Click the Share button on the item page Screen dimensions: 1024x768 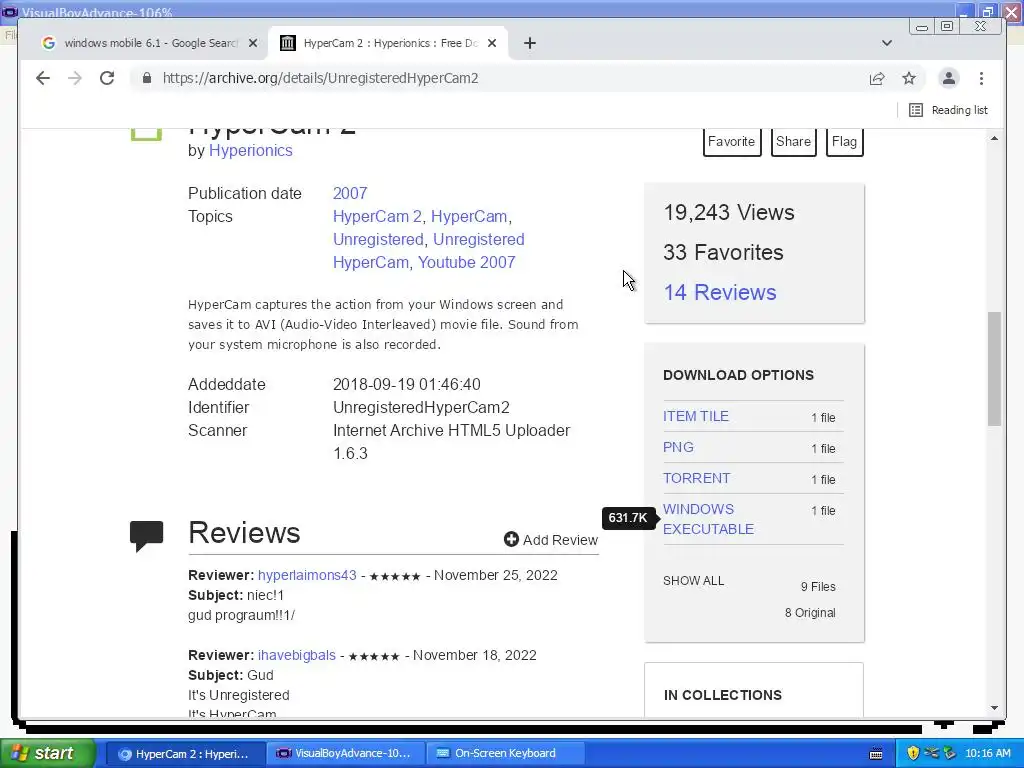pyautogui.click(x=793, y=142)
